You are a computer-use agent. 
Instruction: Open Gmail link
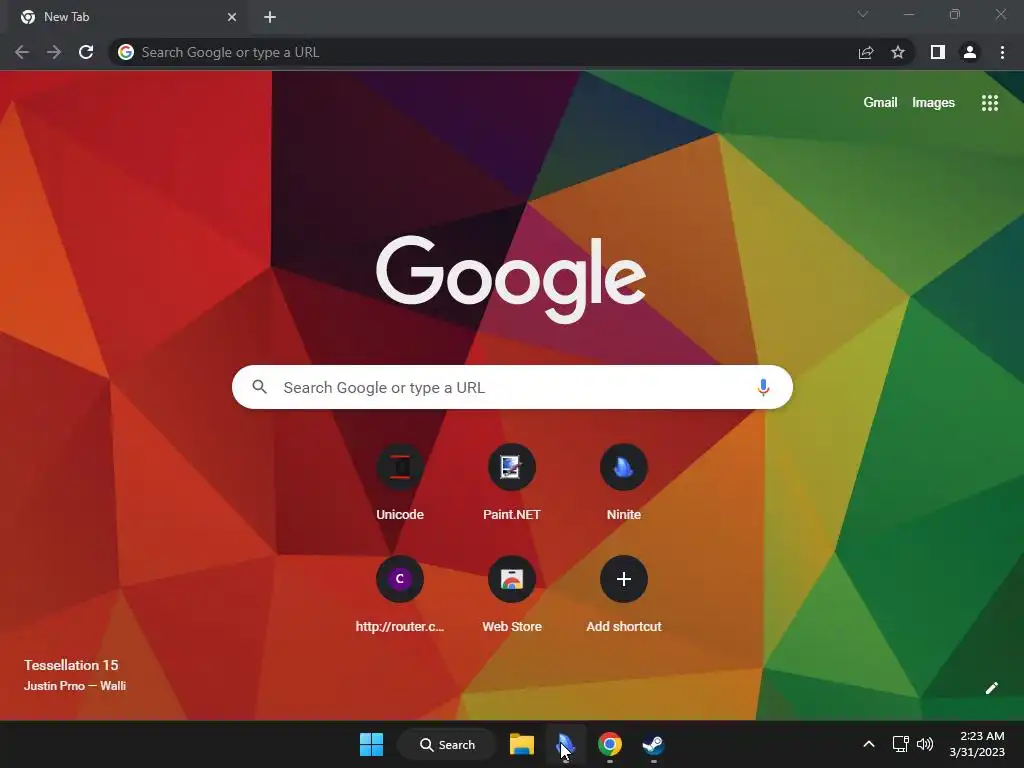point(880,103)
